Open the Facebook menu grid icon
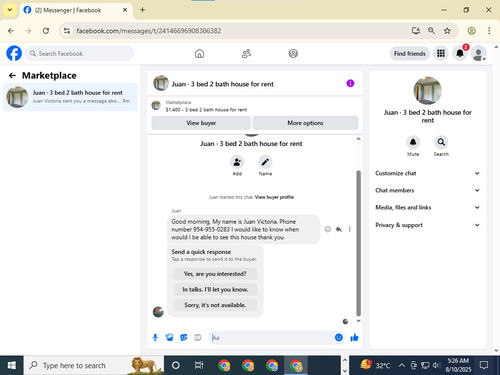 pos(441,53)
